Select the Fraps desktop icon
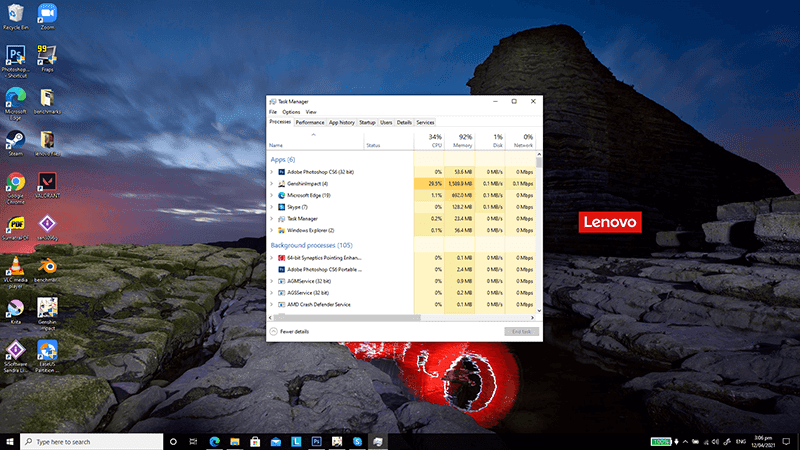800x450 pixels. coord(47,58)
